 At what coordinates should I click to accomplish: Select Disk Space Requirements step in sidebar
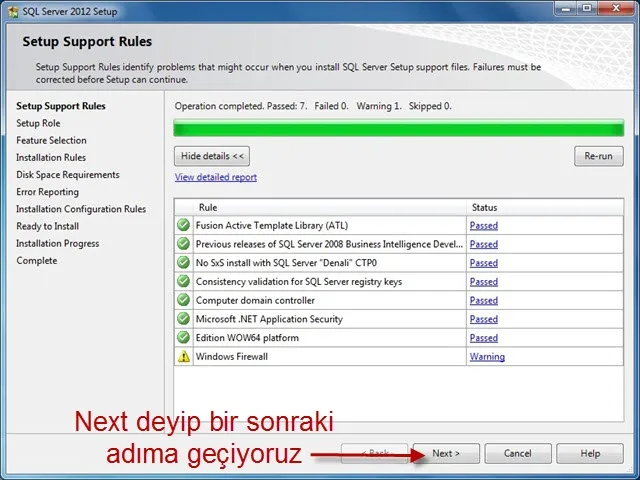pyautogui.click(x=68, y=175)
